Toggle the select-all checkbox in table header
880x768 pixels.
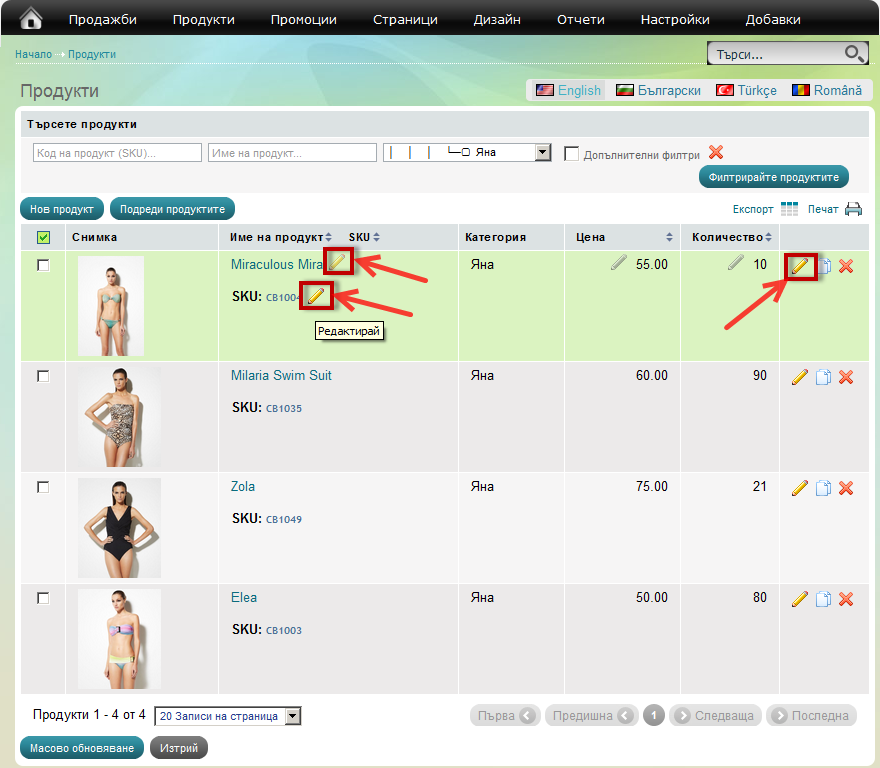43,237
